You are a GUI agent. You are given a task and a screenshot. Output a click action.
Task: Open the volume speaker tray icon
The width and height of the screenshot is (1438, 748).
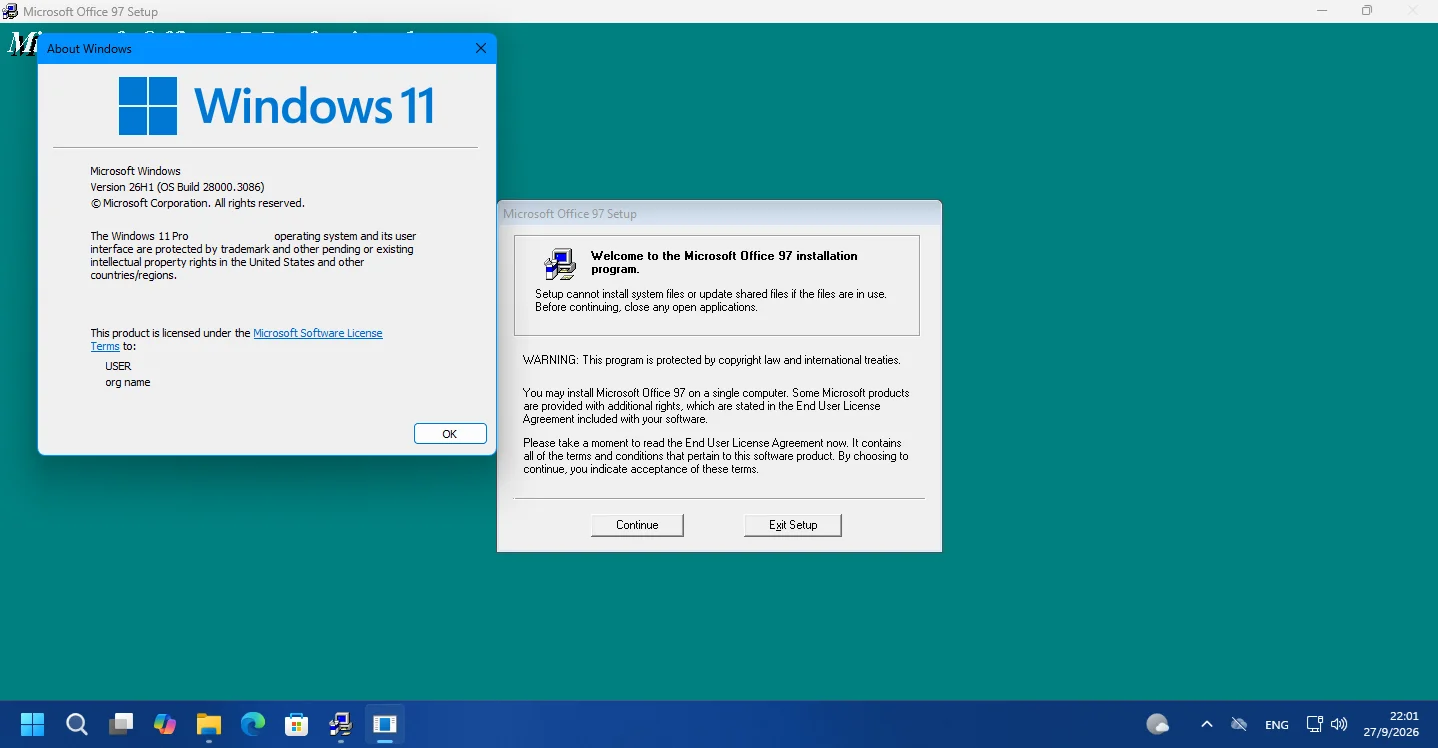point(1340,724)
